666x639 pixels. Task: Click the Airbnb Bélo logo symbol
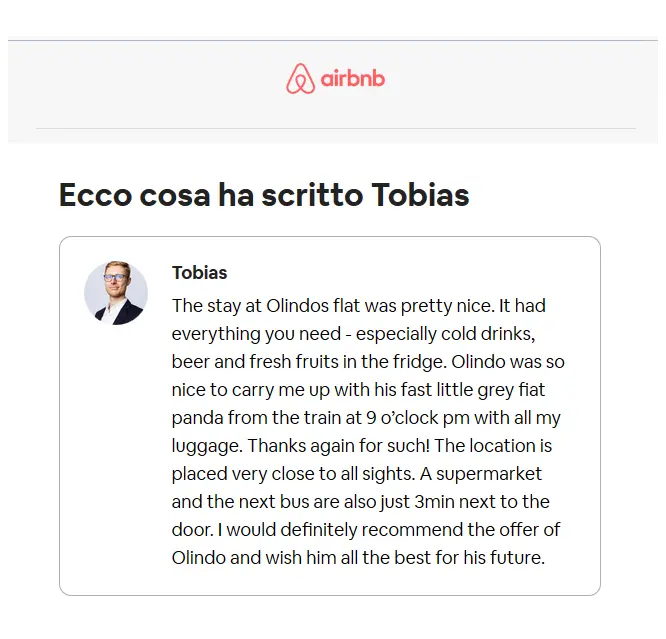[x=300, y=79]
